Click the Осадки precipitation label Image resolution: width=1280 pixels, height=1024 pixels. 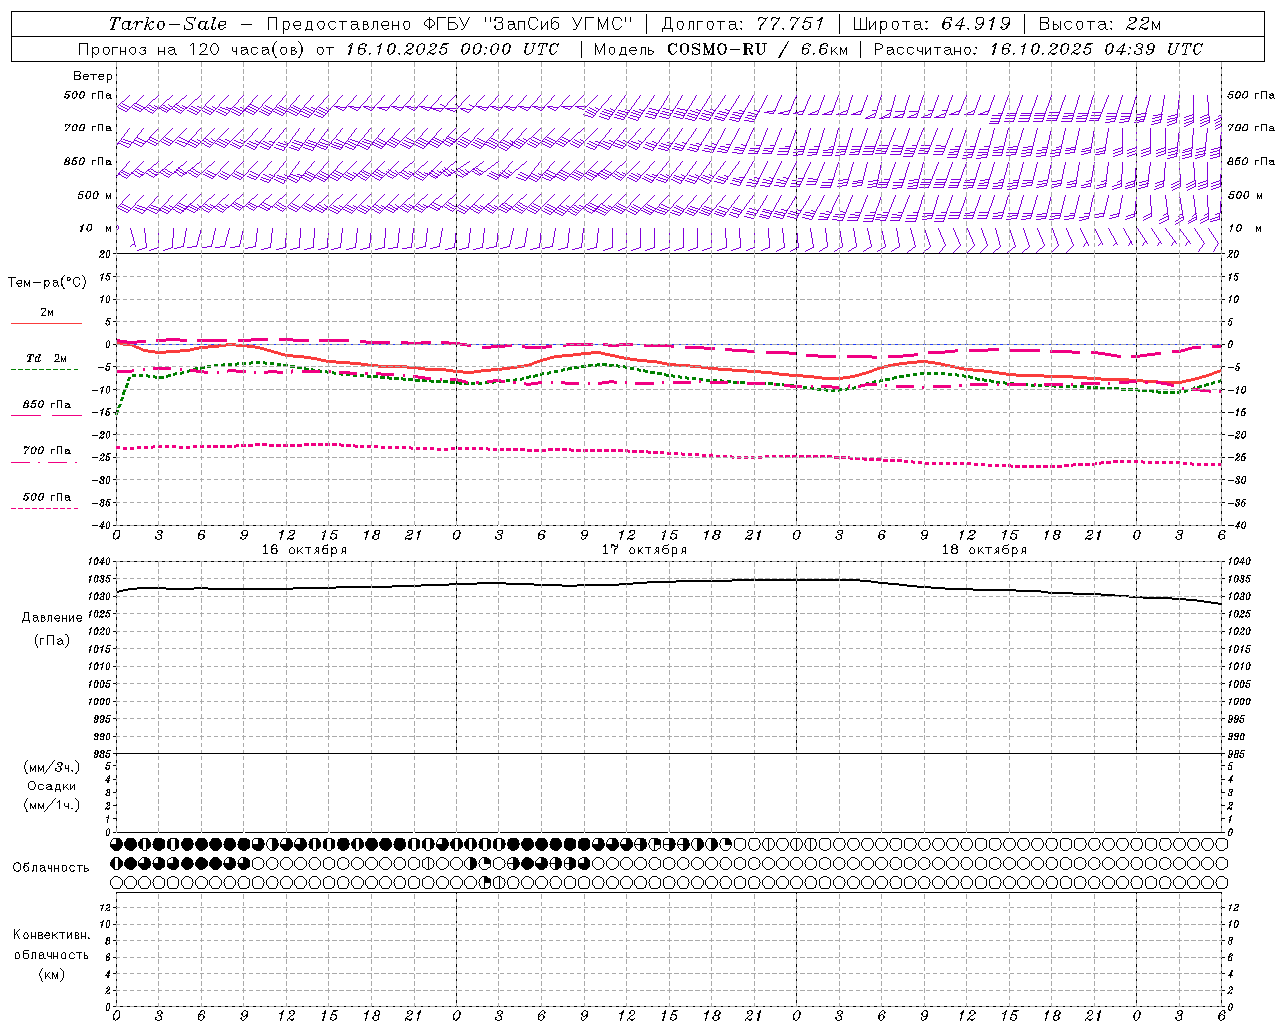tap(52, 786)
